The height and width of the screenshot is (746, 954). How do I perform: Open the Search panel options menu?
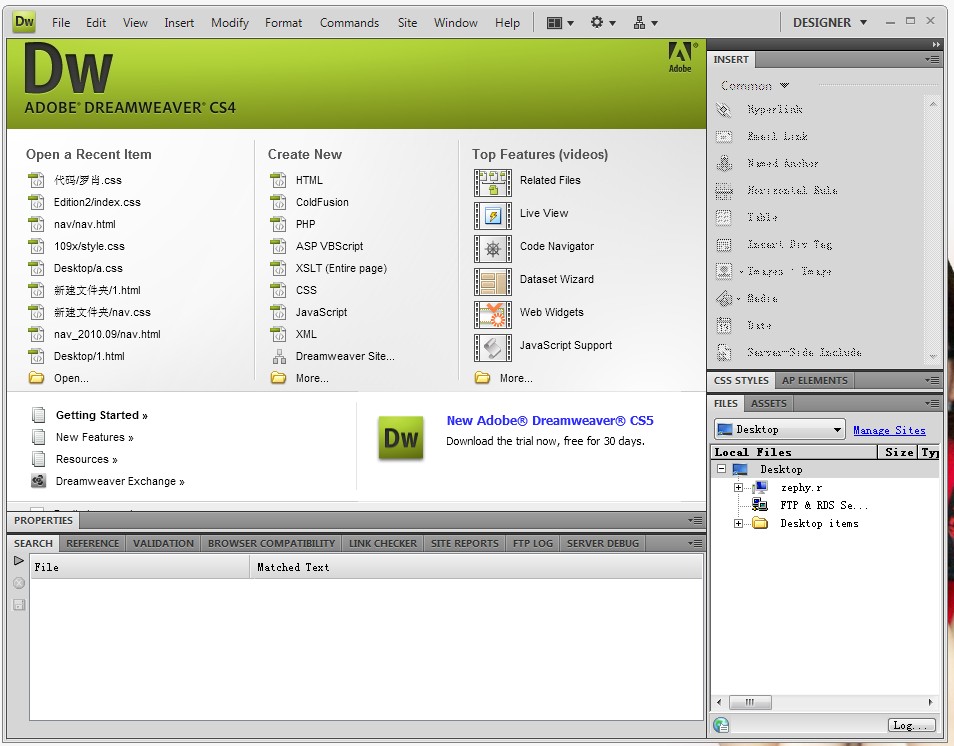[695, 543]
